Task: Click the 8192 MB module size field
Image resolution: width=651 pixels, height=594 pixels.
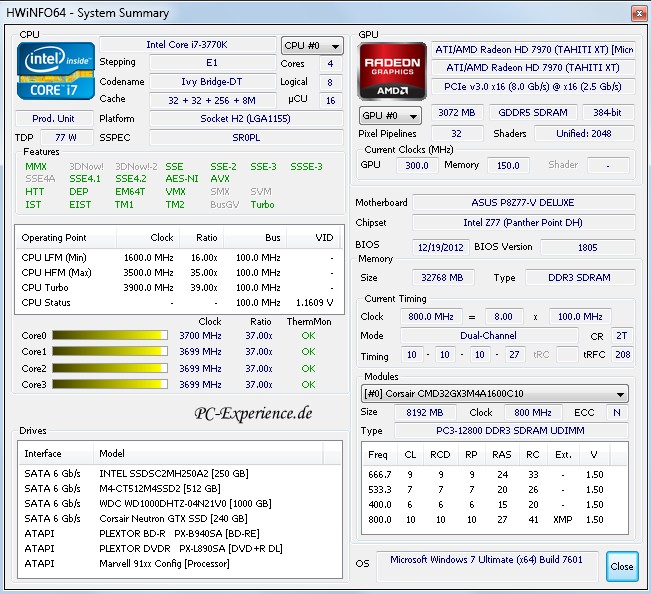Action: coord(425,413)
